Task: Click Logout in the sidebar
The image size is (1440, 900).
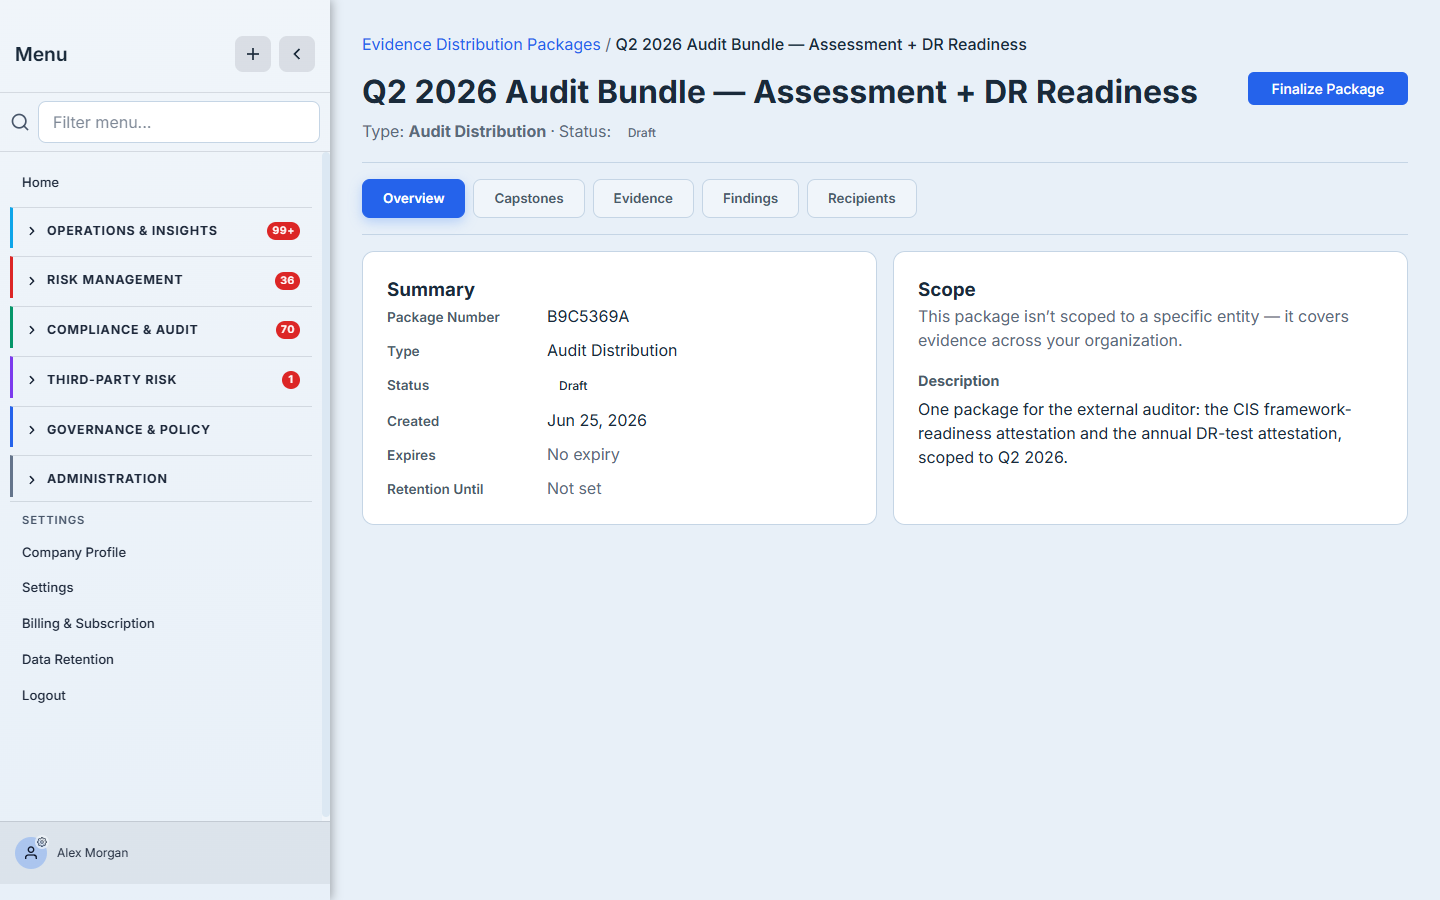Action: coord(44,695)
